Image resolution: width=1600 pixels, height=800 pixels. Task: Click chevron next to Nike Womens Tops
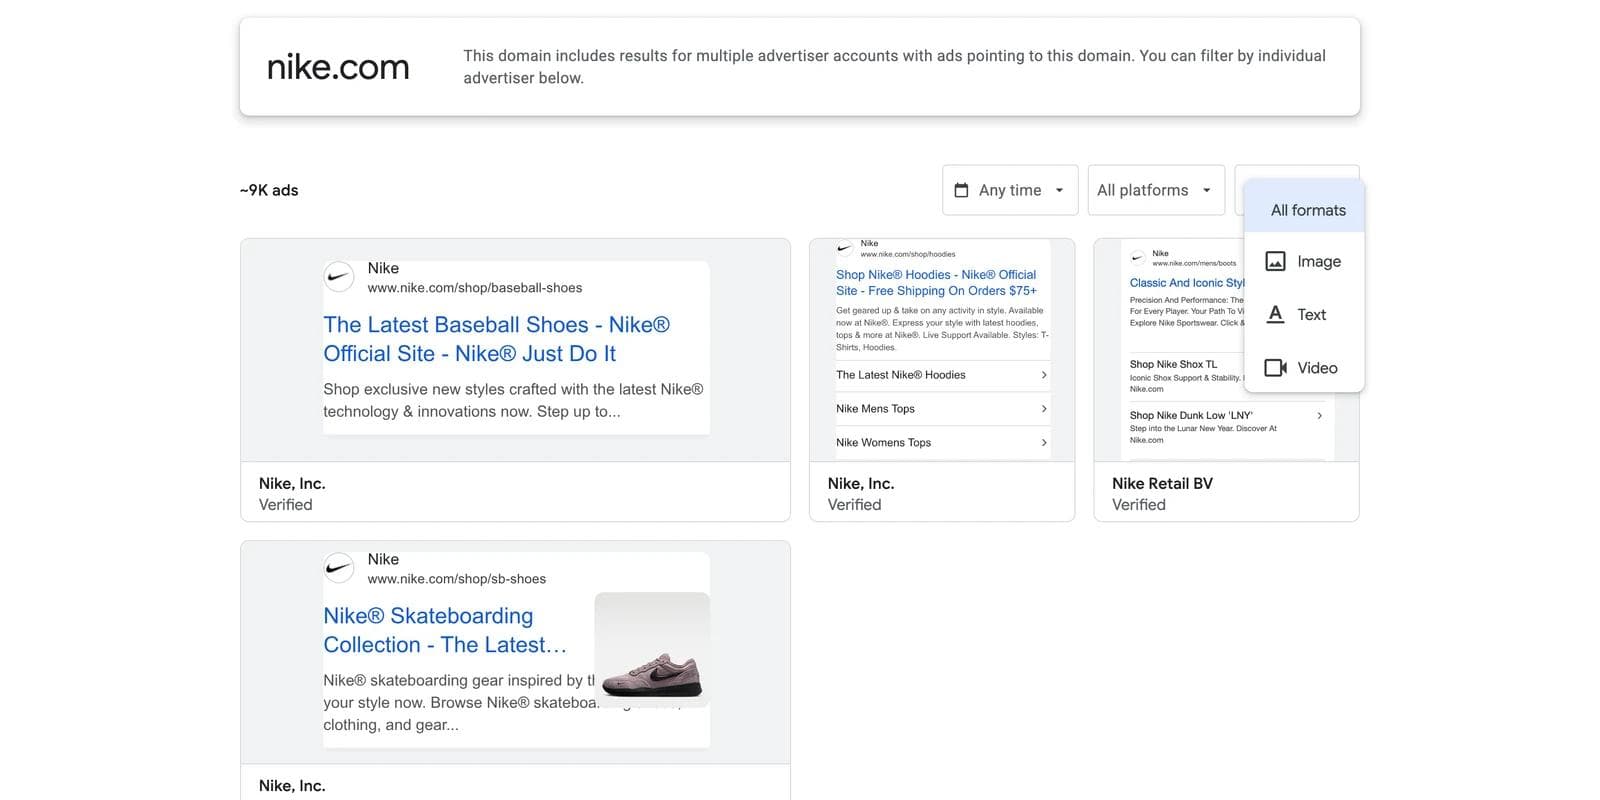(x=1044, y=443)
